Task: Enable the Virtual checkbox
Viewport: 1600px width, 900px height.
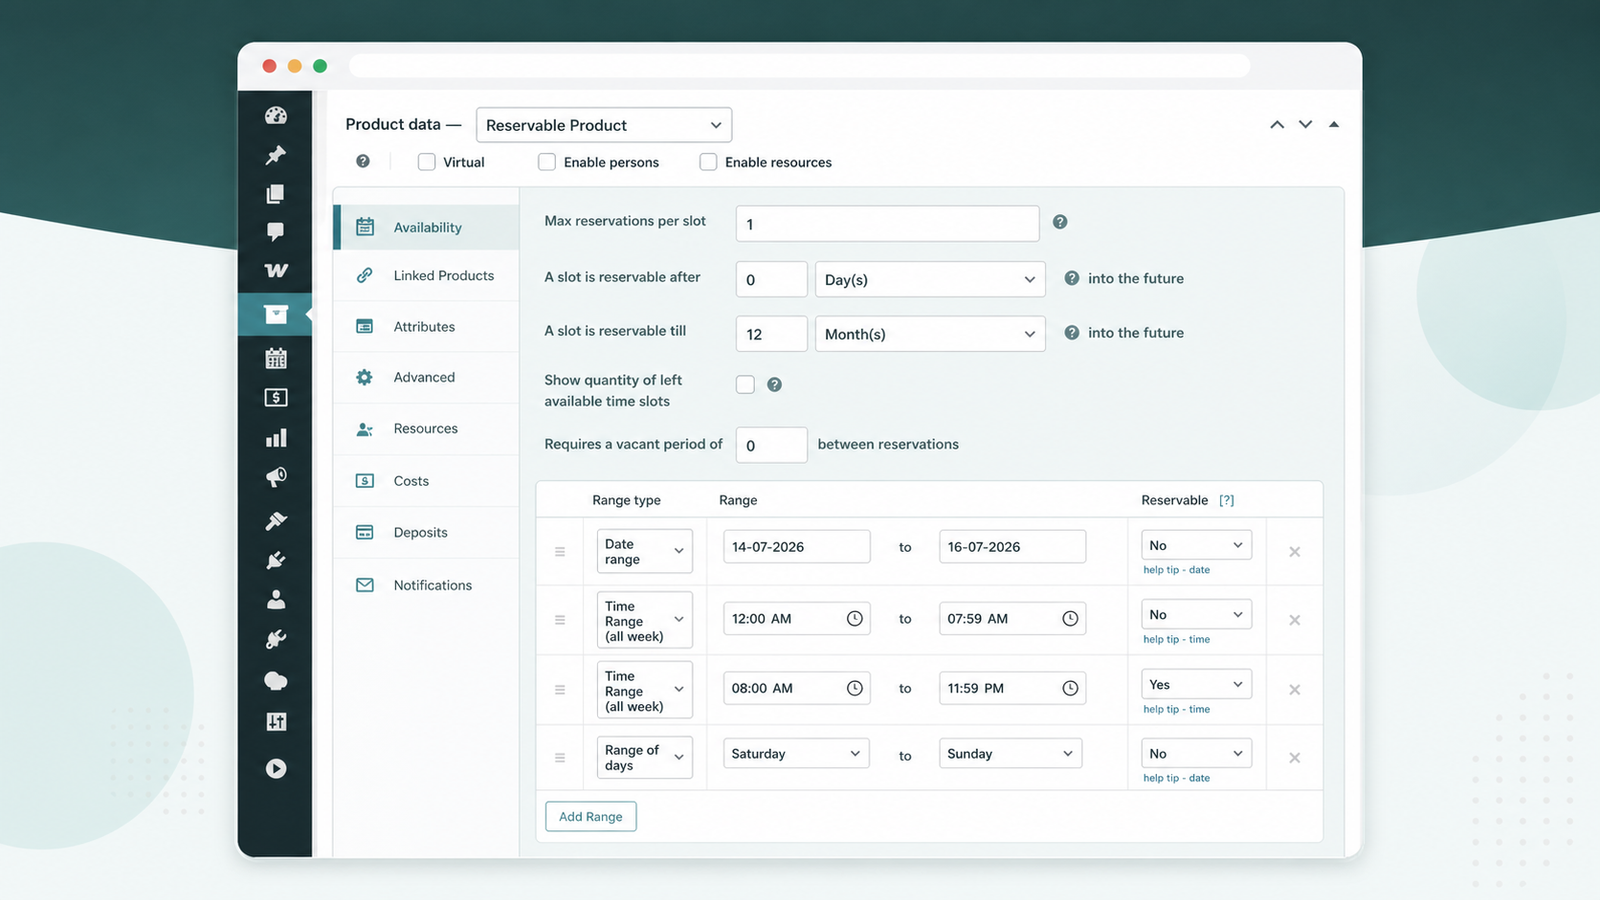Action: click(427, 162)
